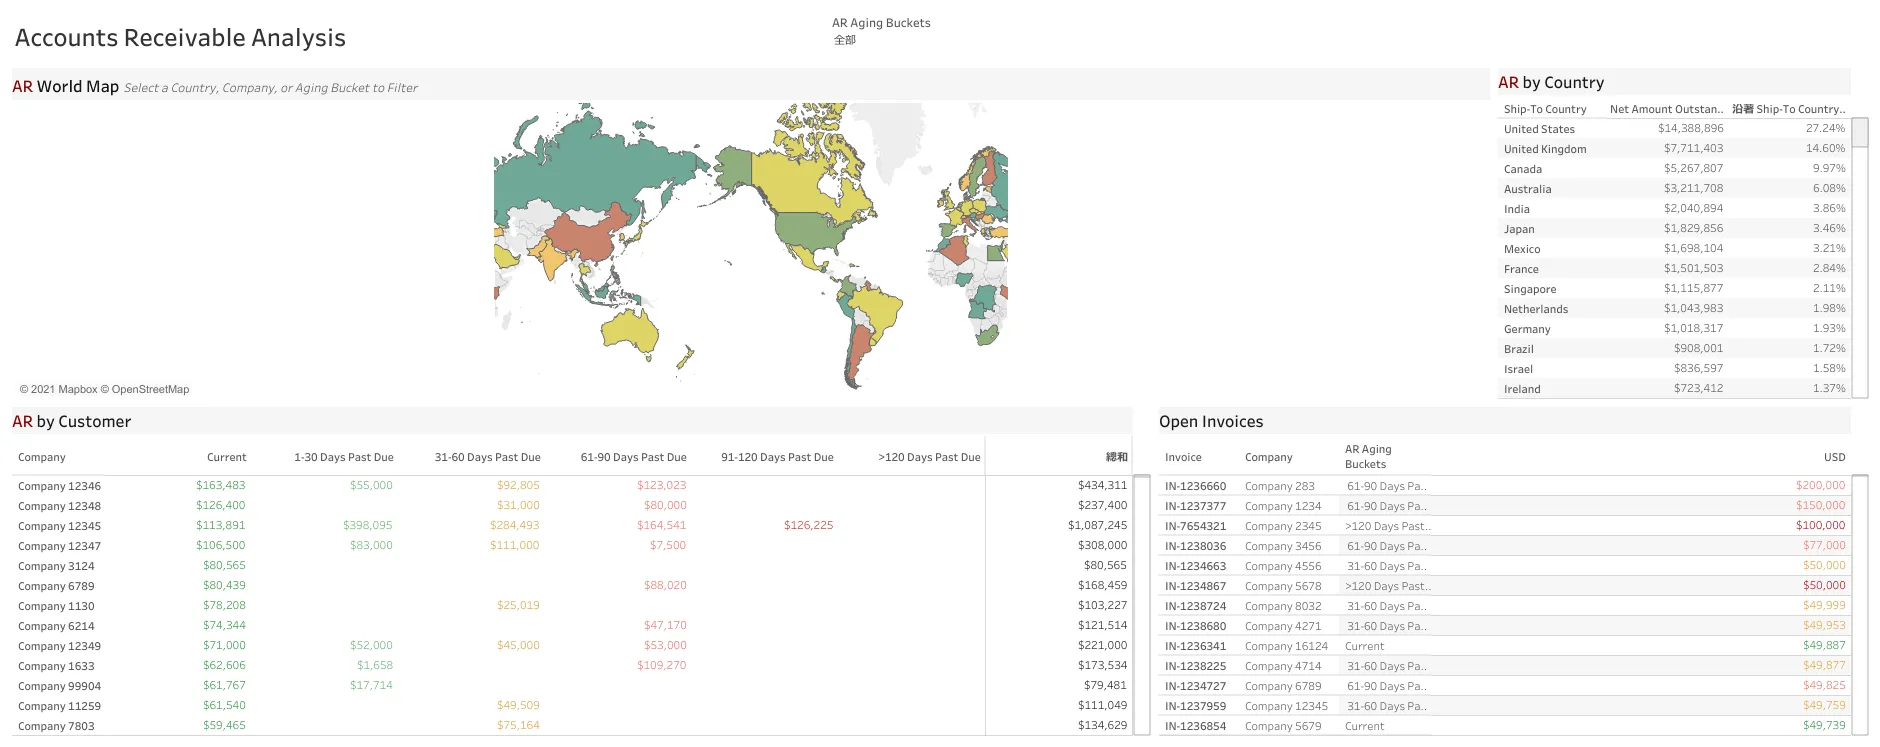
Task: Select Japan in the country list
Action: click(x=1519, y=229)
